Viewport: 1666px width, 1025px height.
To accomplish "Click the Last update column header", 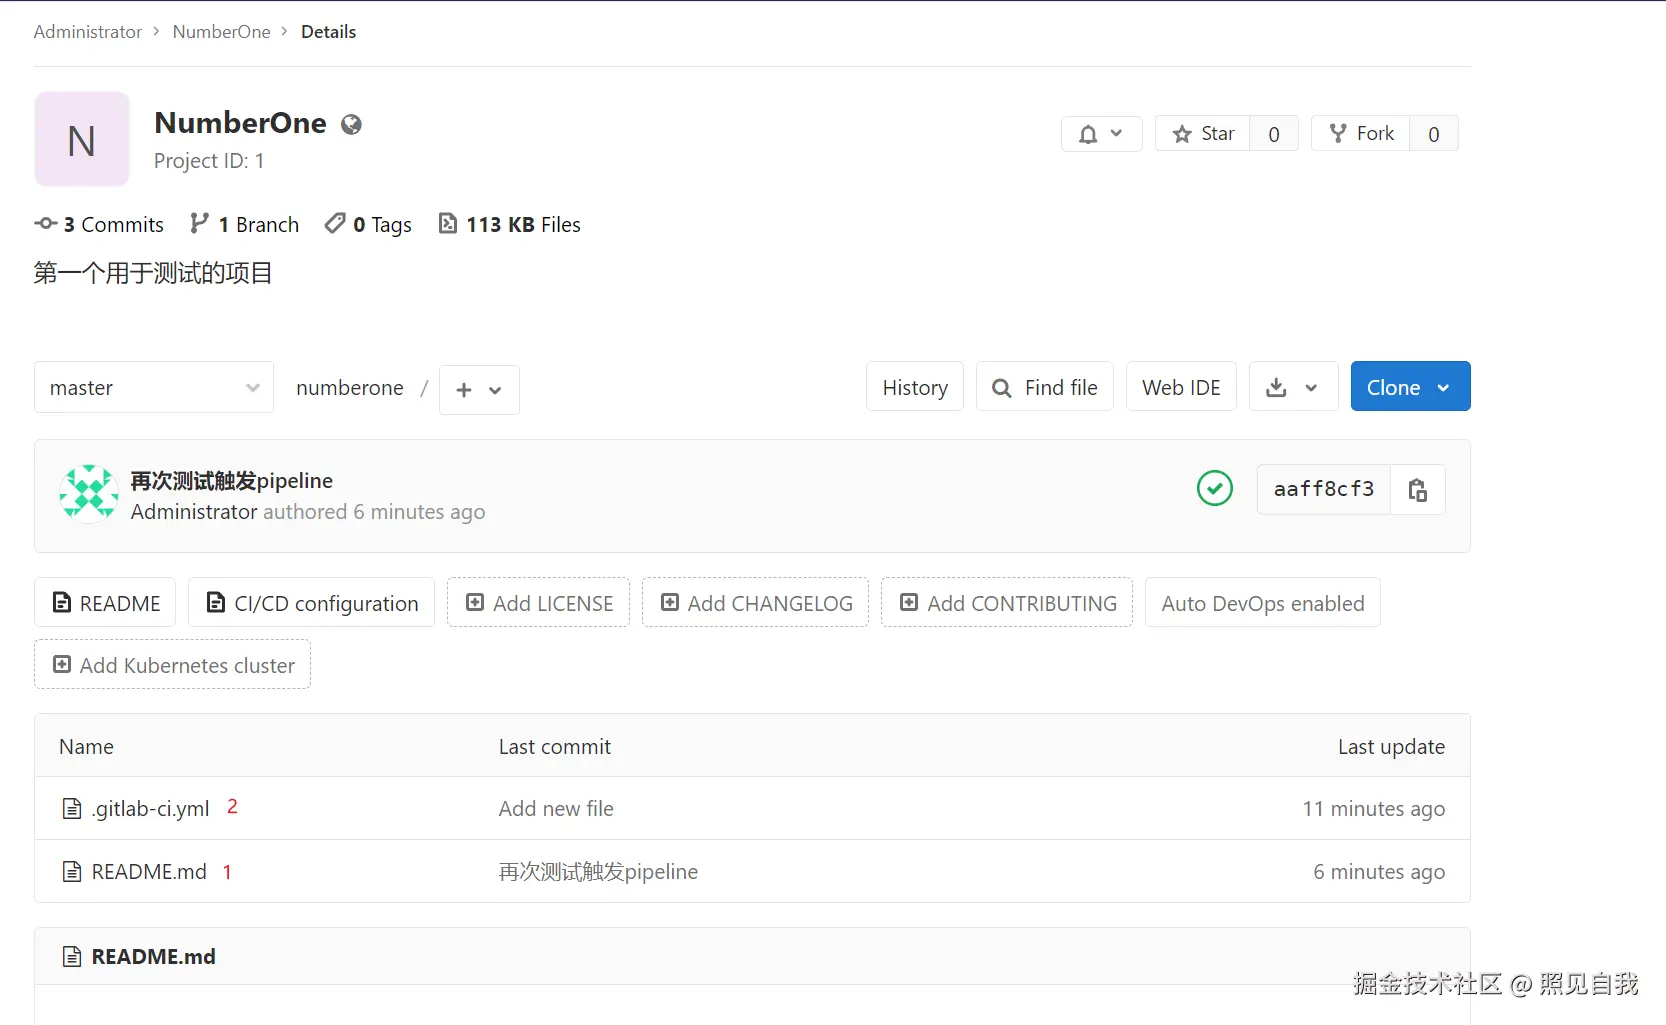I will [1391, 746].
